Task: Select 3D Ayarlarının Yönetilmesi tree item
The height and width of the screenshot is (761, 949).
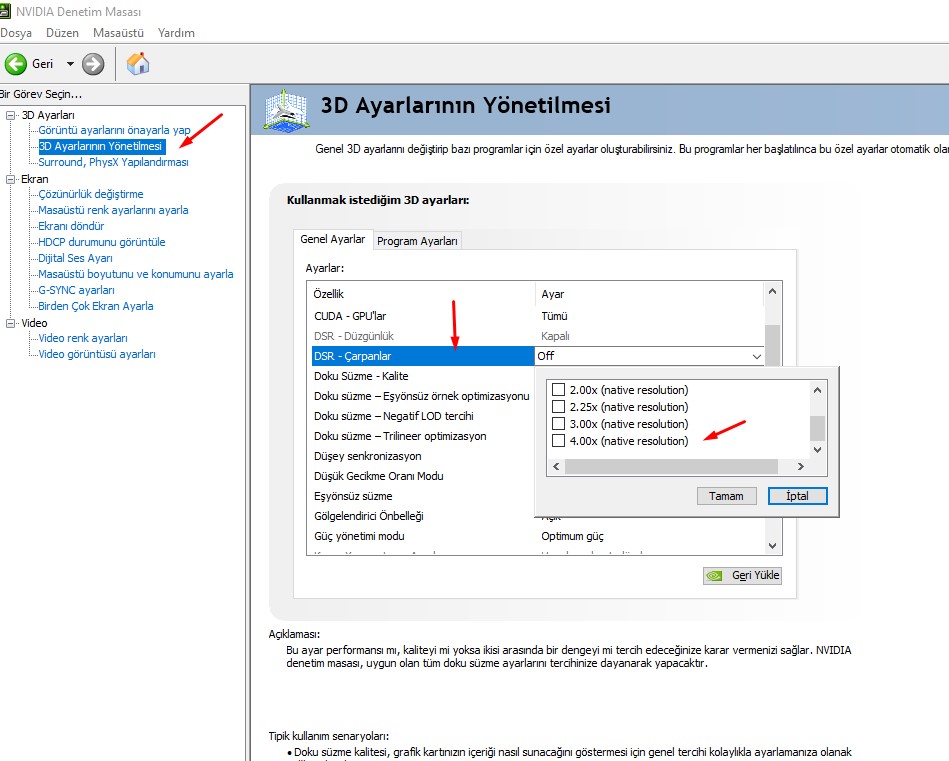Action: point(101,146)
